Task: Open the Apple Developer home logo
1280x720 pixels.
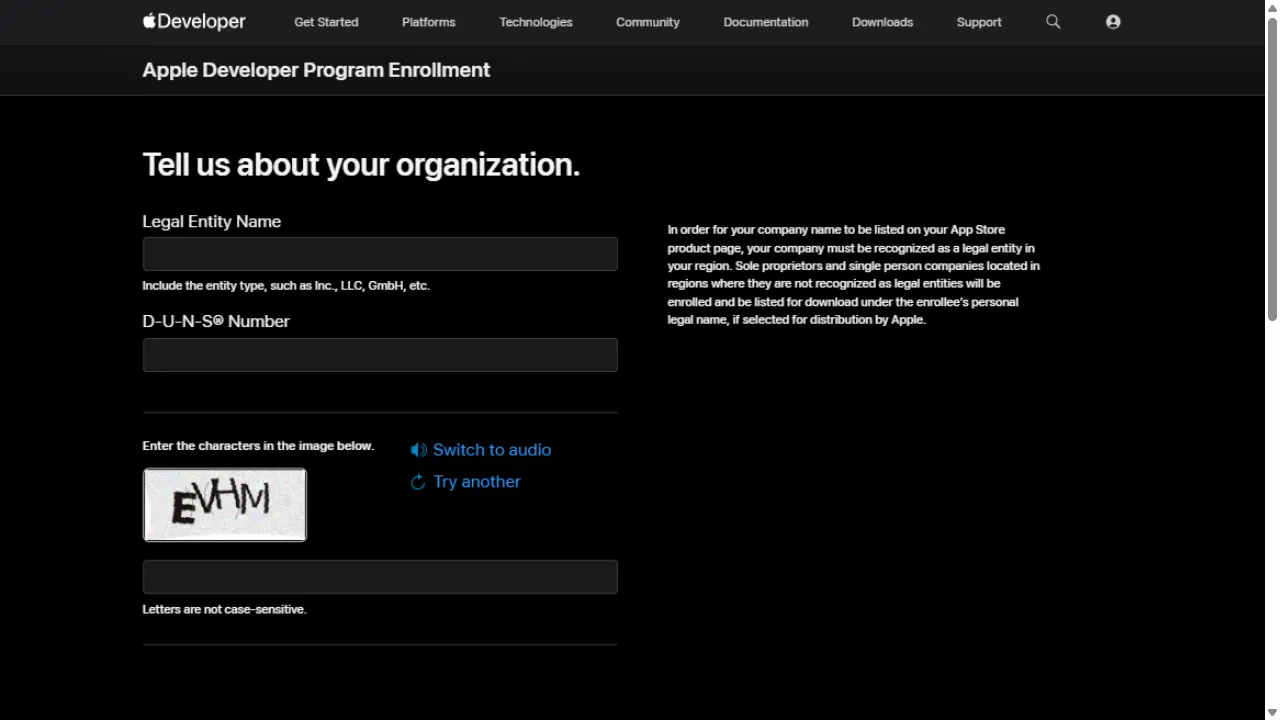Action: 194,21
